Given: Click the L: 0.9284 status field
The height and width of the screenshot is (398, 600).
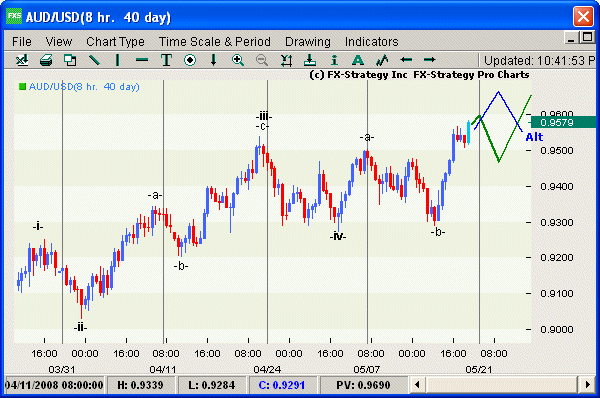Looking at the screenshot, I should 211,385.
